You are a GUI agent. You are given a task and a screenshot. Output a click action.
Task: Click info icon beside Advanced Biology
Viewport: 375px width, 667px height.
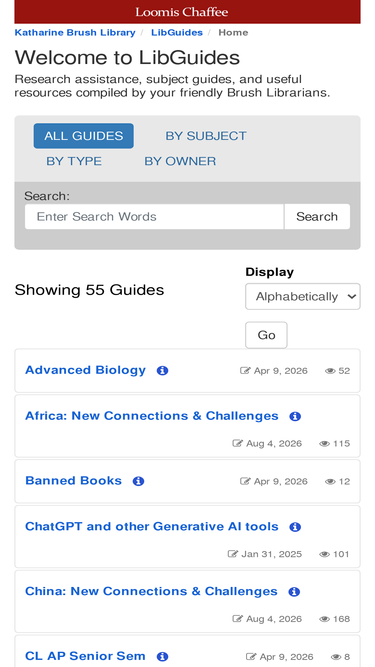coord(162,371)
